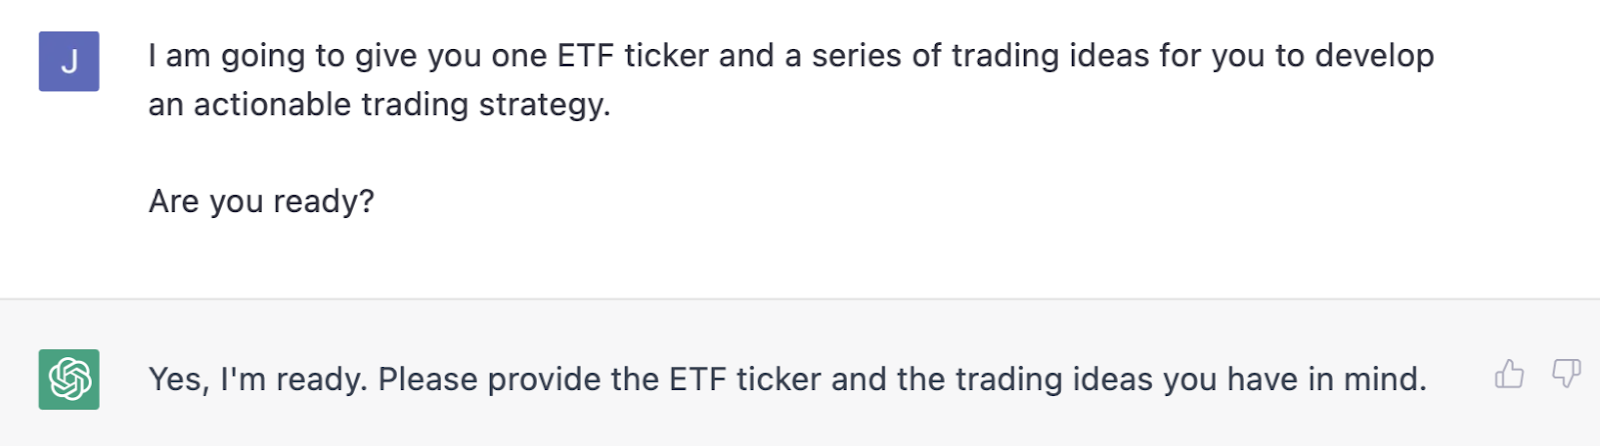Click the "Yes, I'm ready" opening of the reply

258,379
